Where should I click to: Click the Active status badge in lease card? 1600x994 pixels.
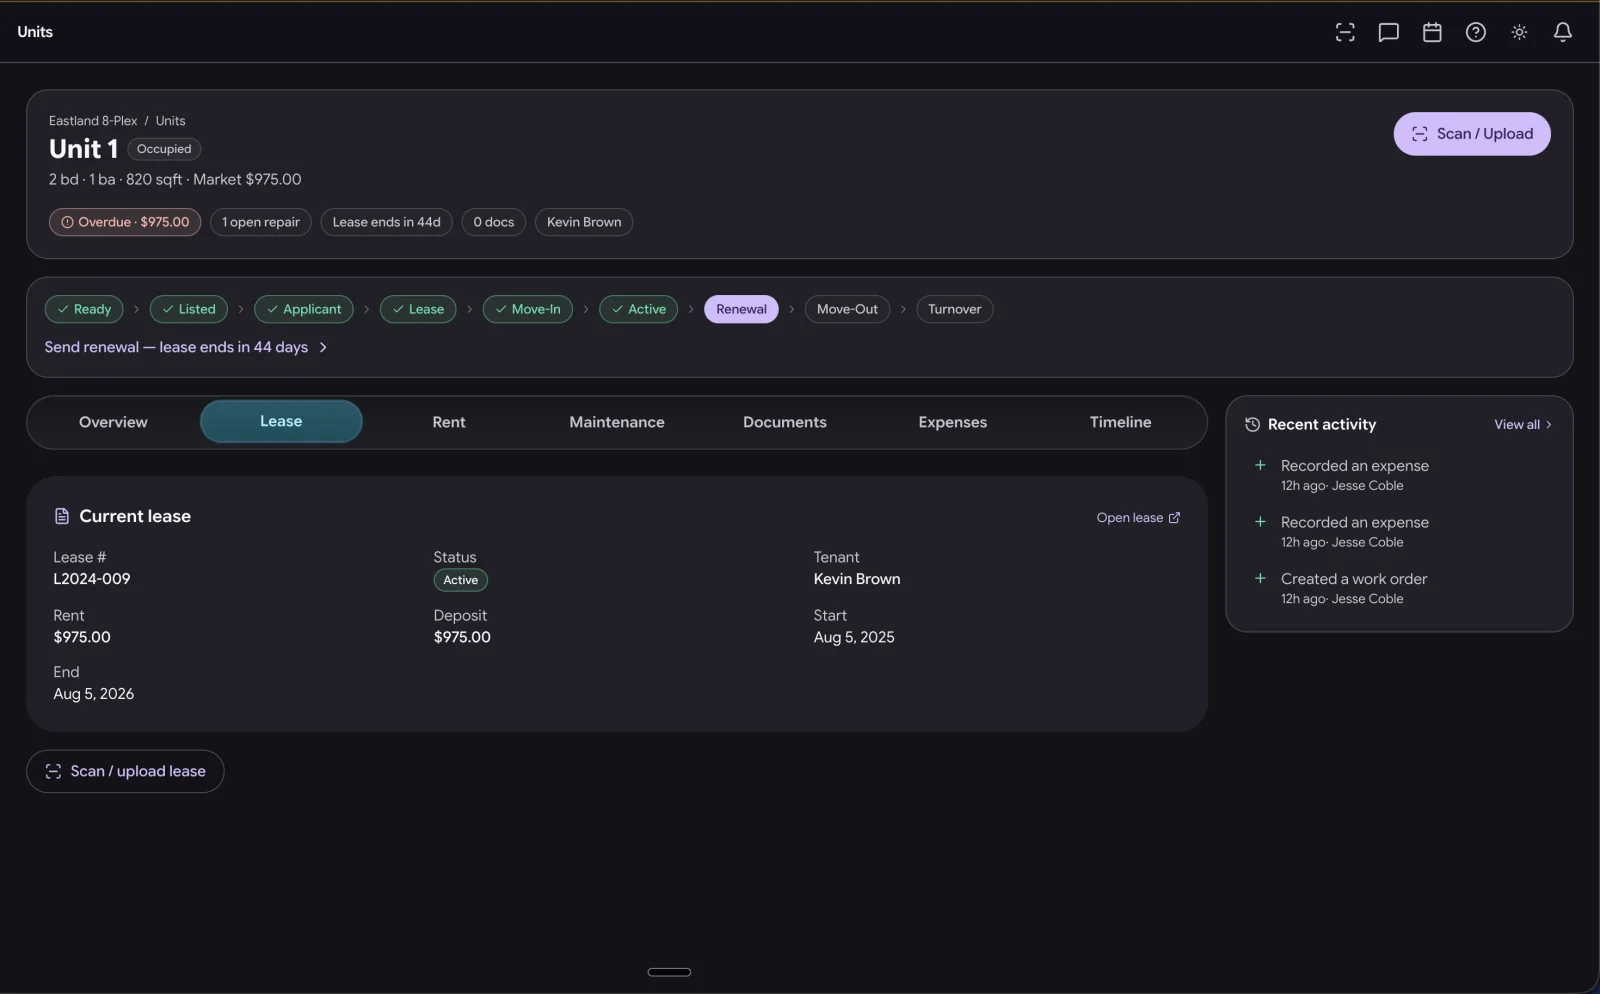tap(460, 580)
